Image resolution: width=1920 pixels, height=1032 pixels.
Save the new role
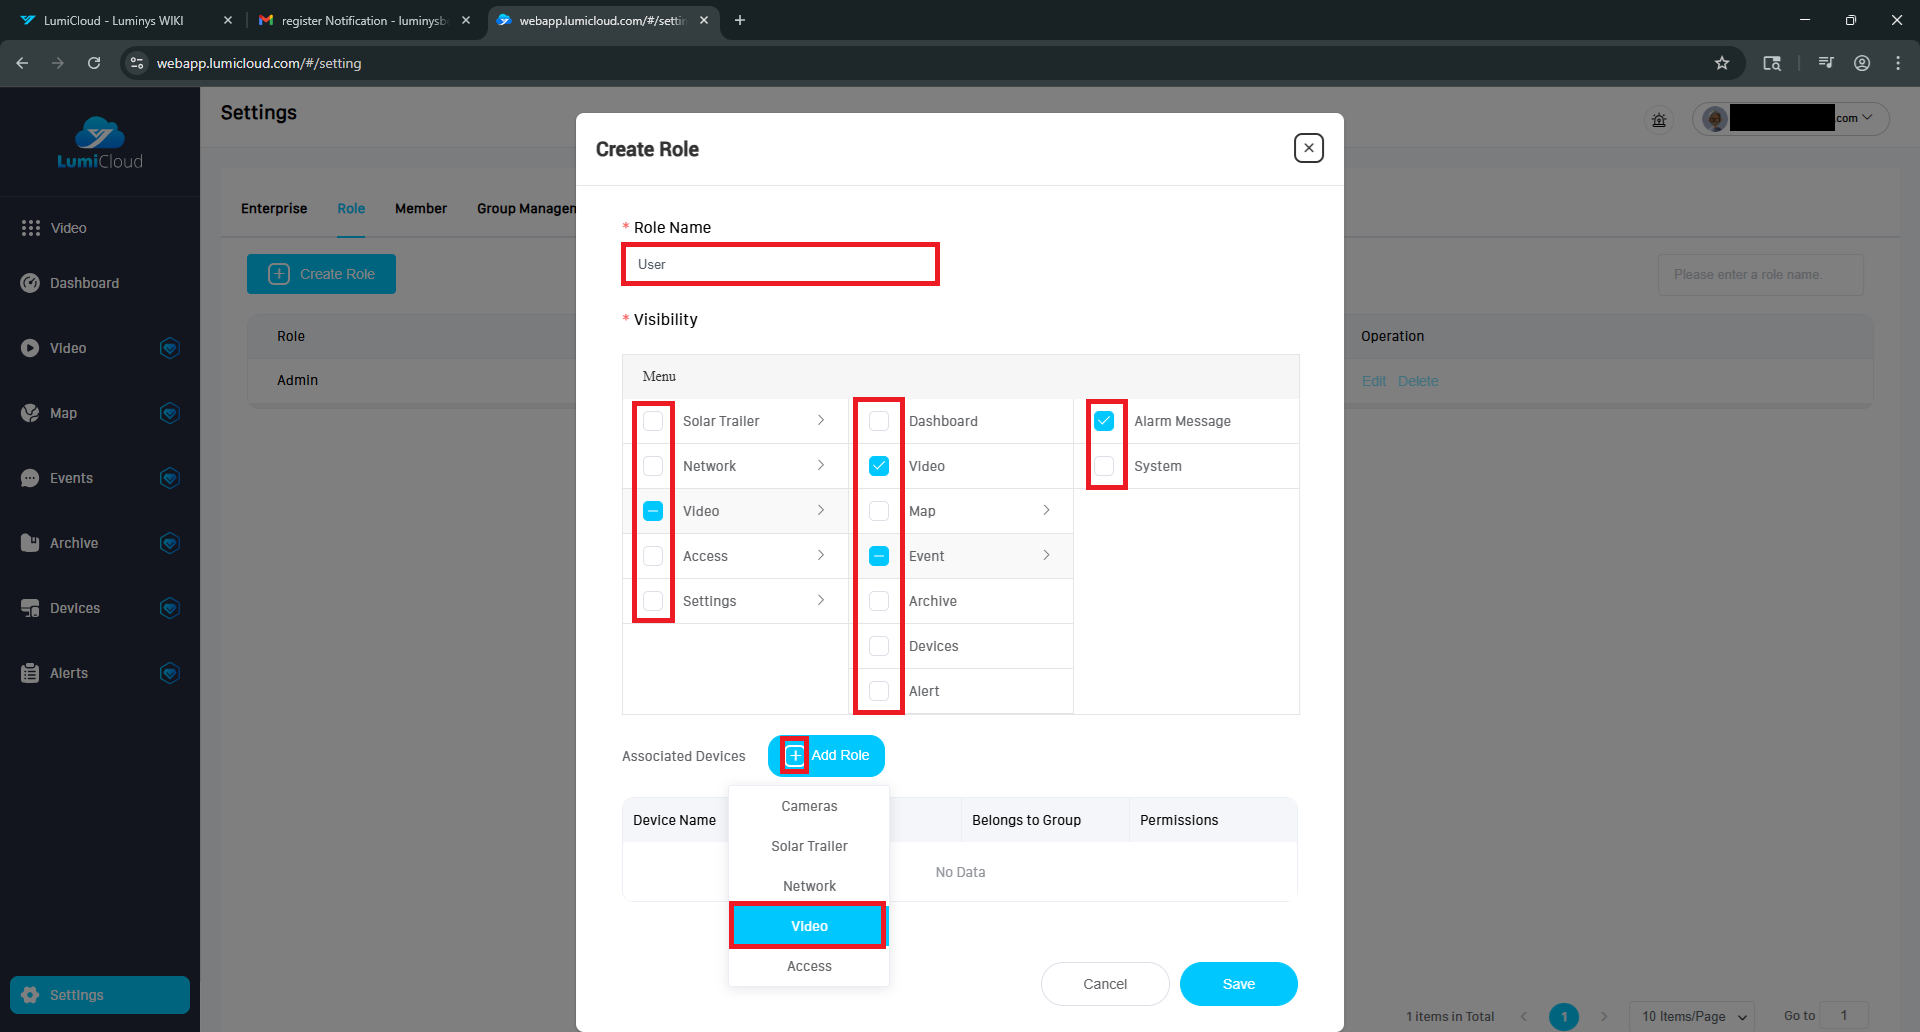pos(1238,984)
